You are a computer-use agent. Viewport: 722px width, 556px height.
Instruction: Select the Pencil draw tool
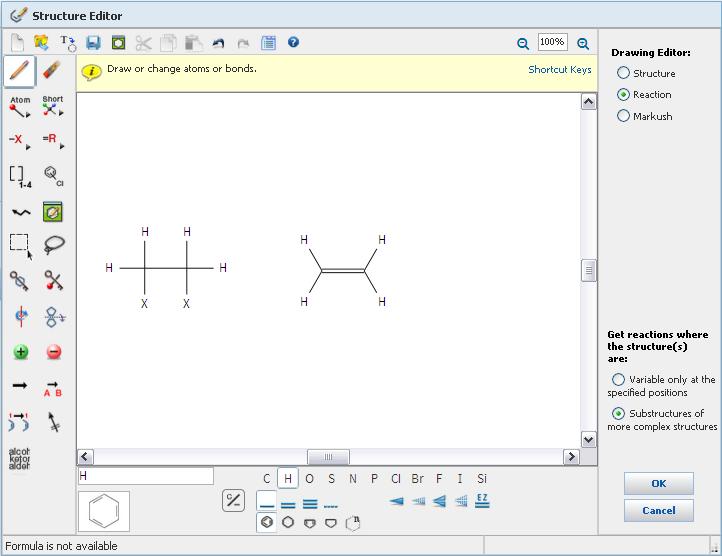(x=19, y=71)
